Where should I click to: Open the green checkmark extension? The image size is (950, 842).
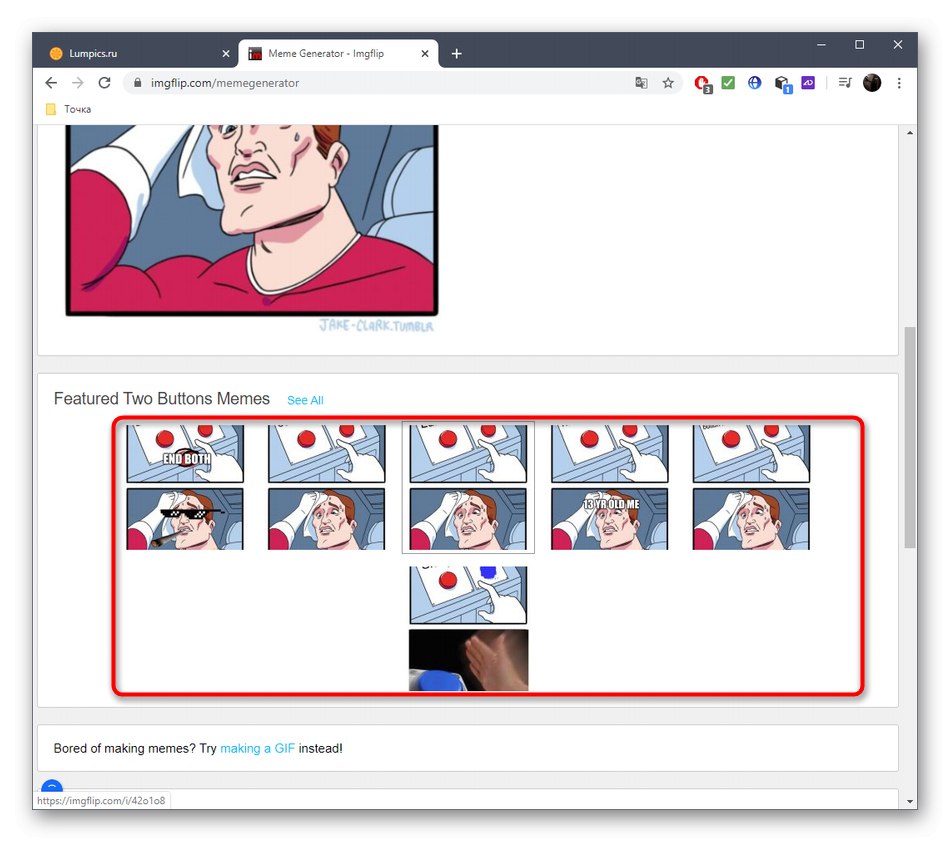[728, 82]
